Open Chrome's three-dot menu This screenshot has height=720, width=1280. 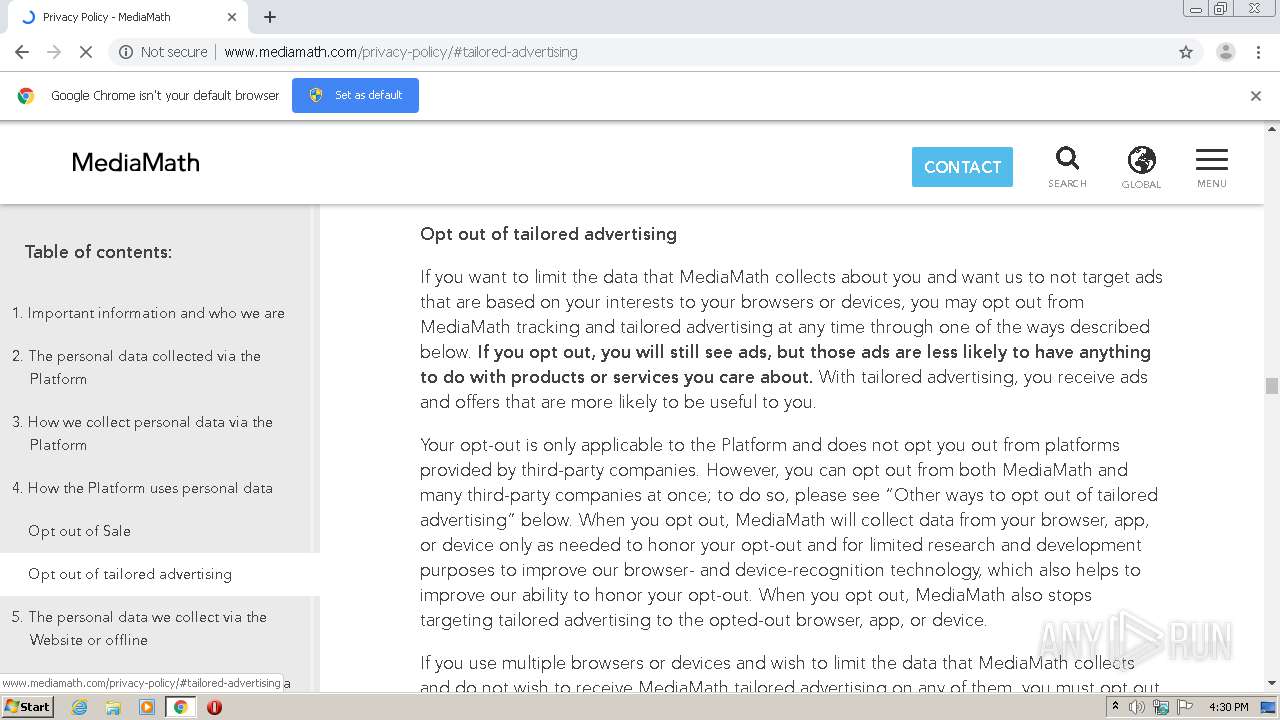click(x=1259, y=52)
